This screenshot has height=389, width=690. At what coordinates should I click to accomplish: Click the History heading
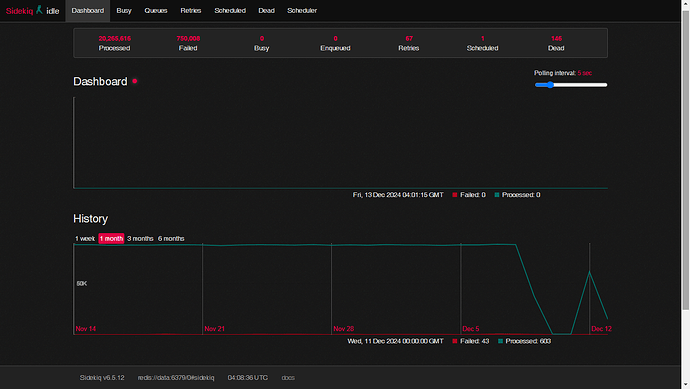point(90,219)
